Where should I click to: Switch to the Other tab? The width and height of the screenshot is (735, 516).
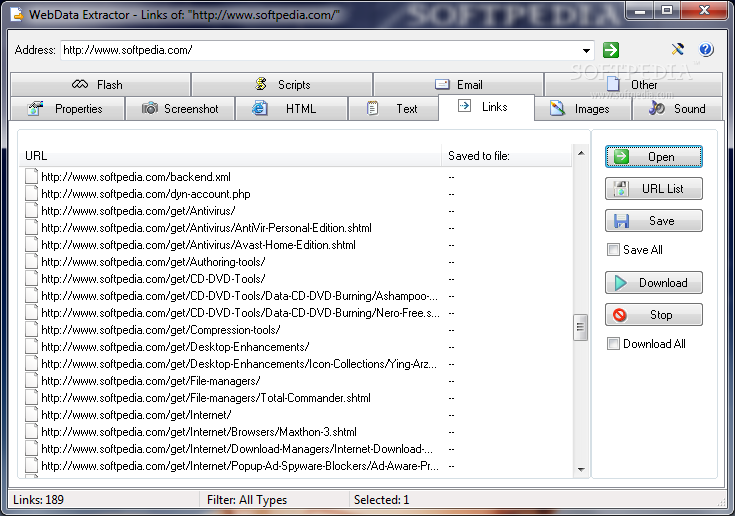633,84
